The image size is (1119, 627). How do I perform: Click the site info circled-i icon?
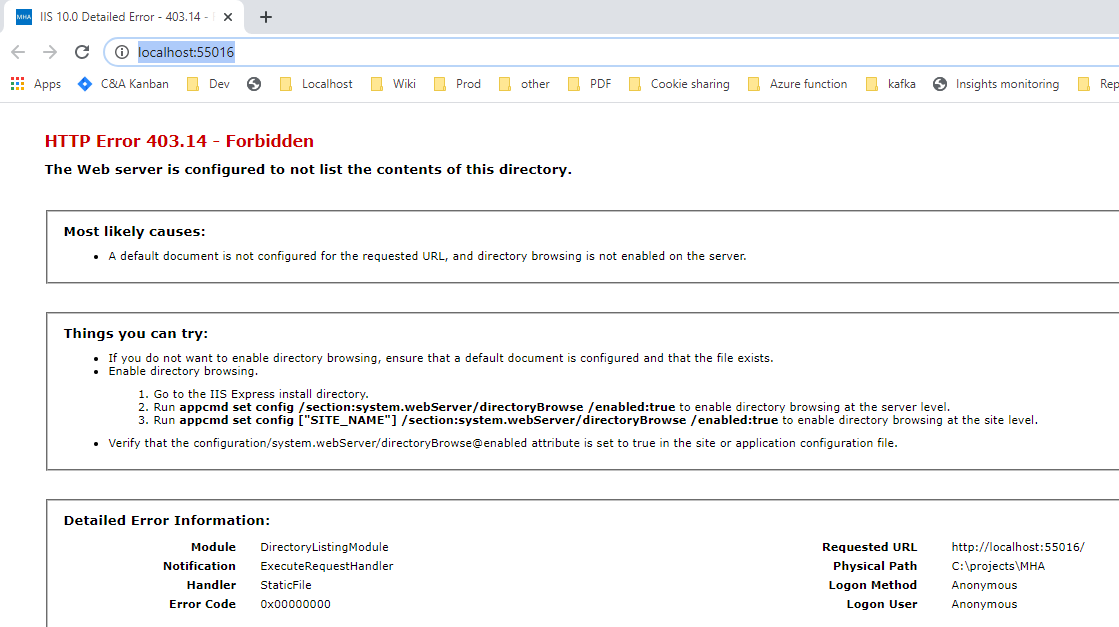[x=120, y=52]
